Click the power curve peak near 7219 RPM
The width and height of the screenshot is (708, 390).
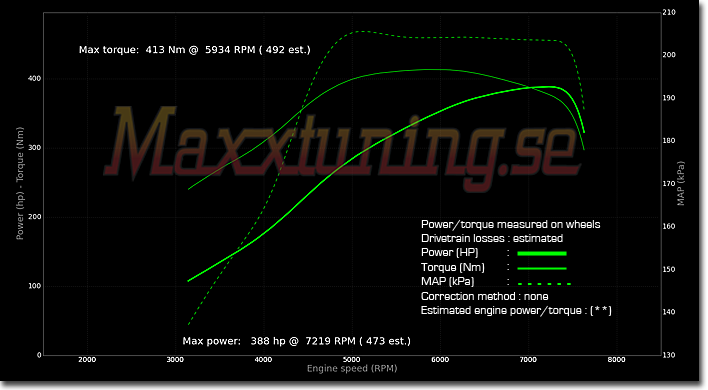[x=547, y=87]
